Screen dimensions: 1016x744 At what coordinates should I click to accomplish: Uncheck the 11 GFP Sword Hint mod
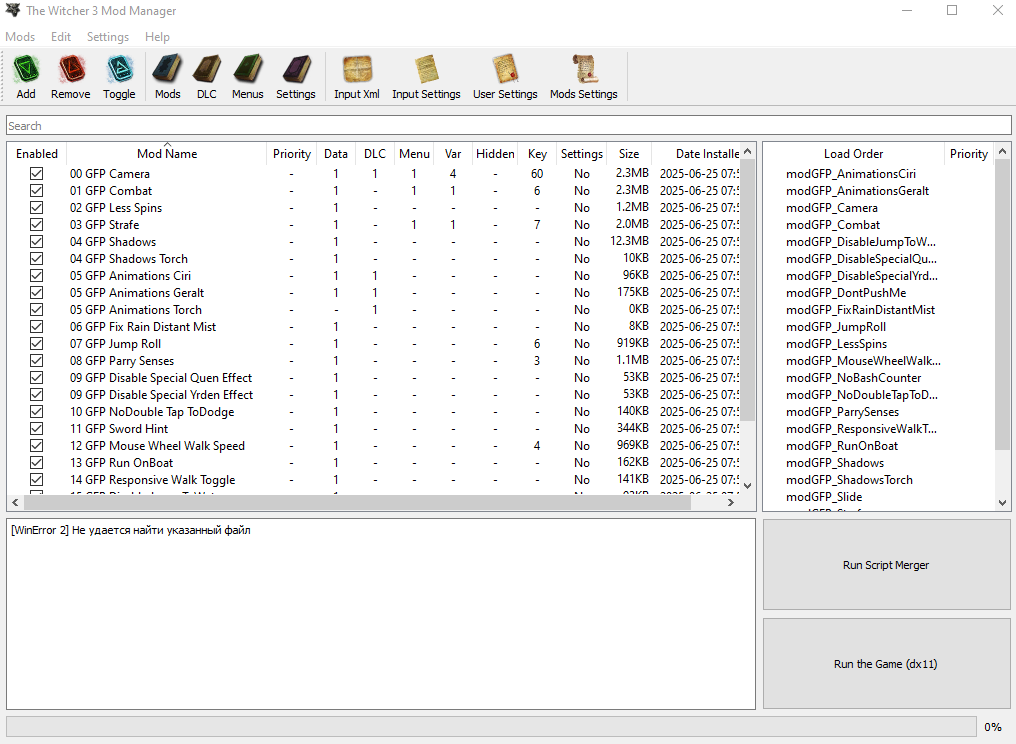pos(36,428)
